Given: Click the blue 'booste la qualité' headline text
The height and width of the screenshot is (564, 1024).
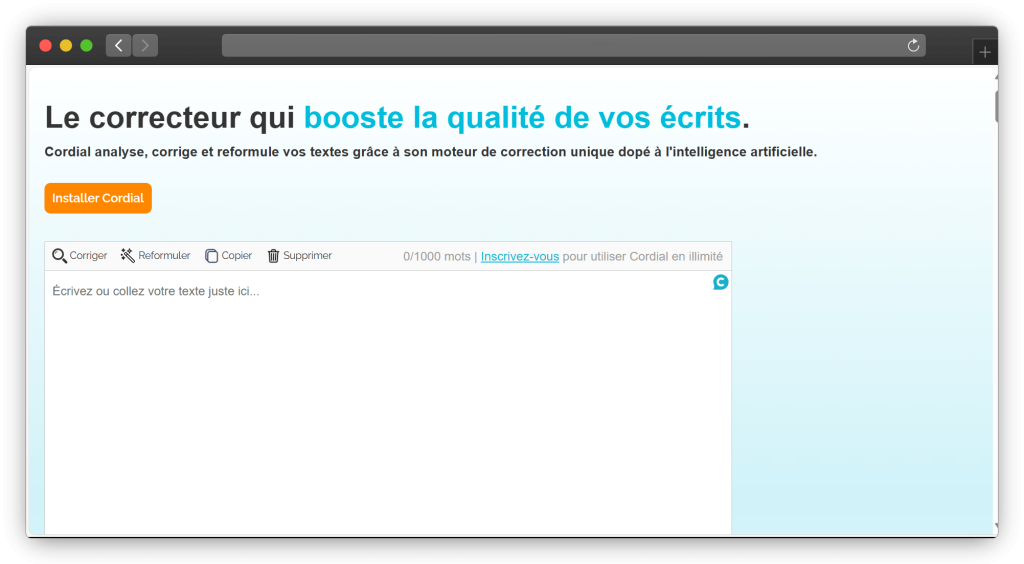Looking at the screenshot, I should [x=522, y=118].
